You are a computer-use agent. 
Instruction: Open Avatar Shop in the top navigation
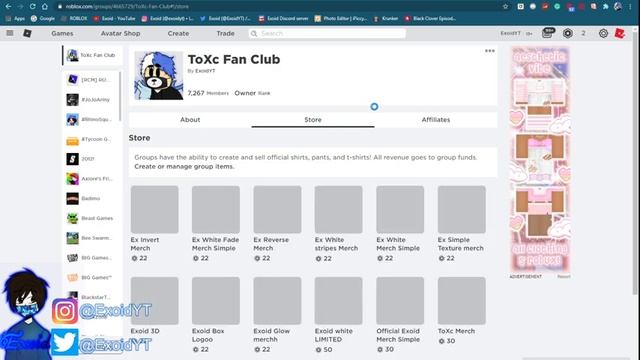120,33
